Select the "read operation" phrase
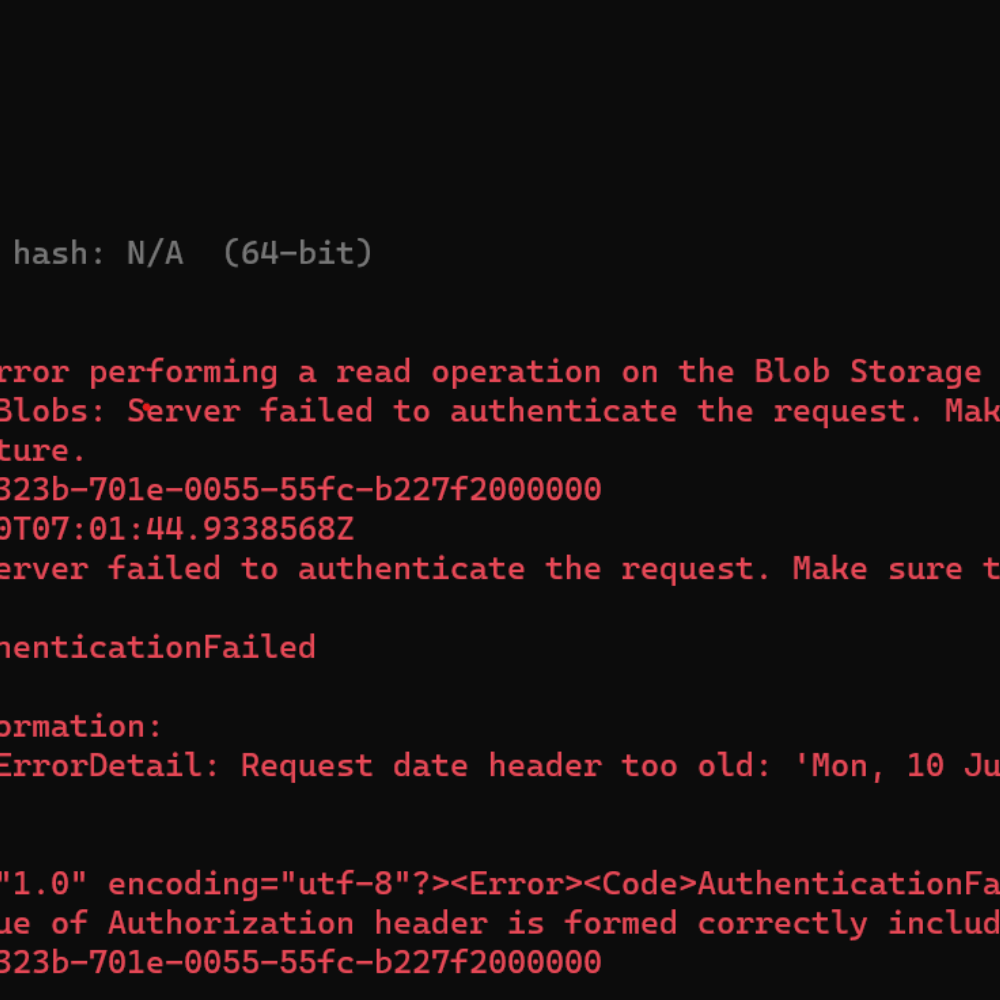 point(468,372)
